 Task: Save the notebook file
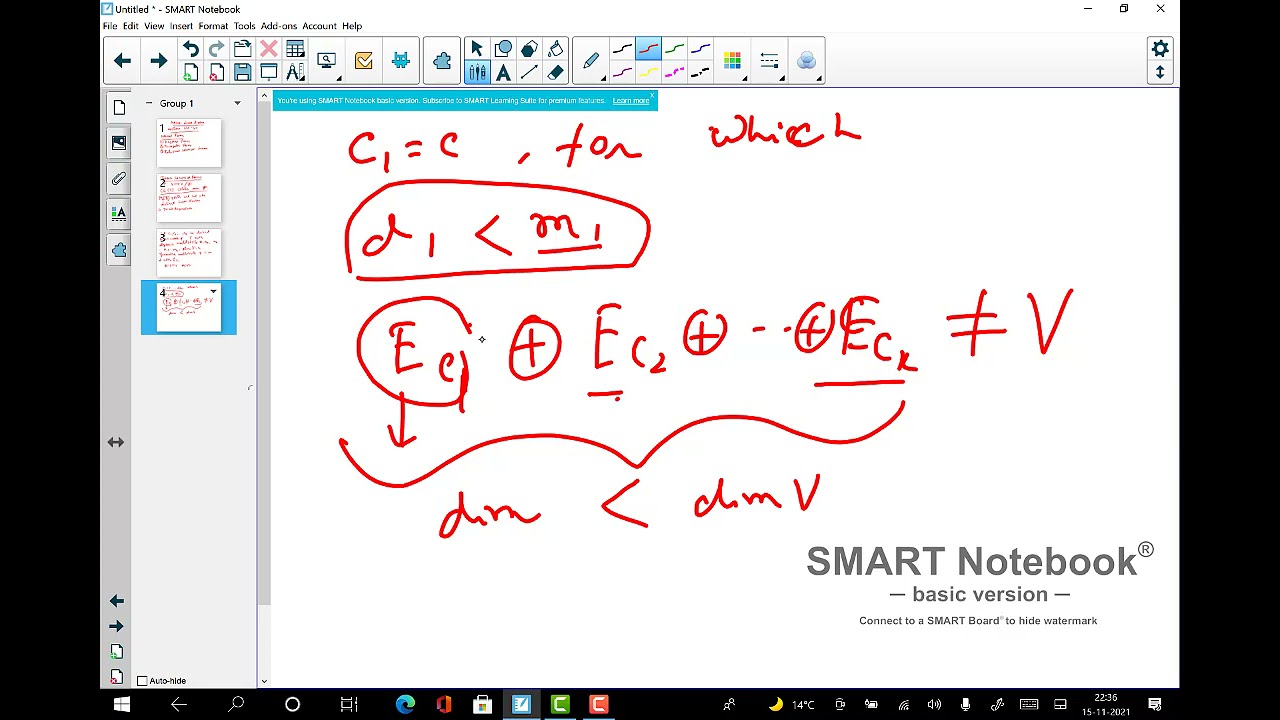(x=242, y=72)
